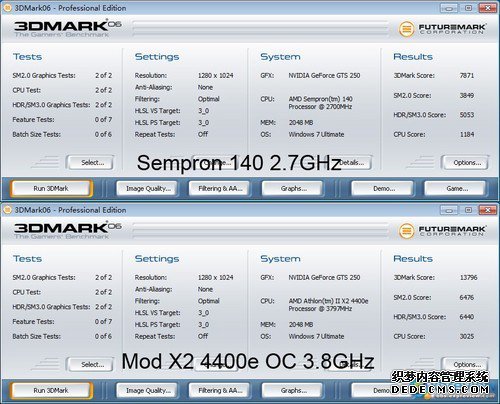This screenshot has width=500, height=404.
Task: Open Filtering & AA in bottom window
Action: (x=220, y=391)
